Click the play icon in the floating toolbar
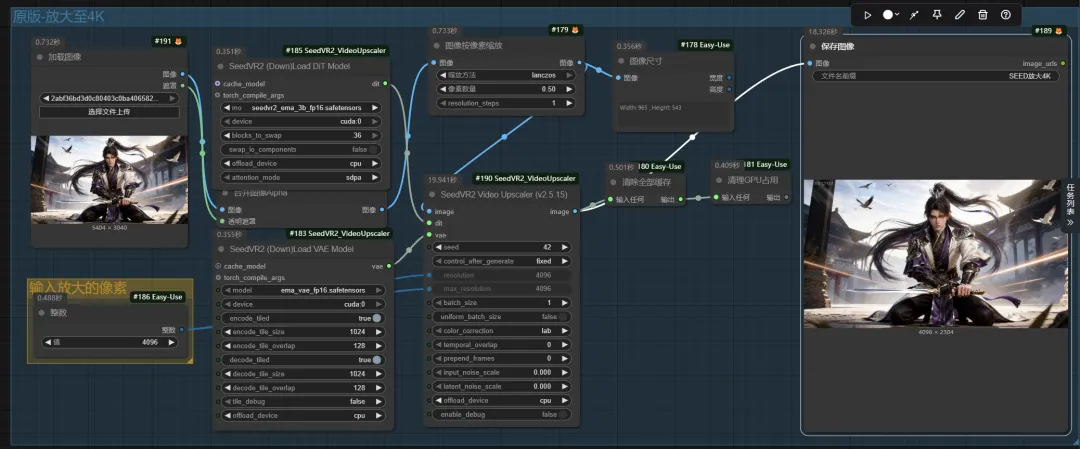 (x=868, y=14)
